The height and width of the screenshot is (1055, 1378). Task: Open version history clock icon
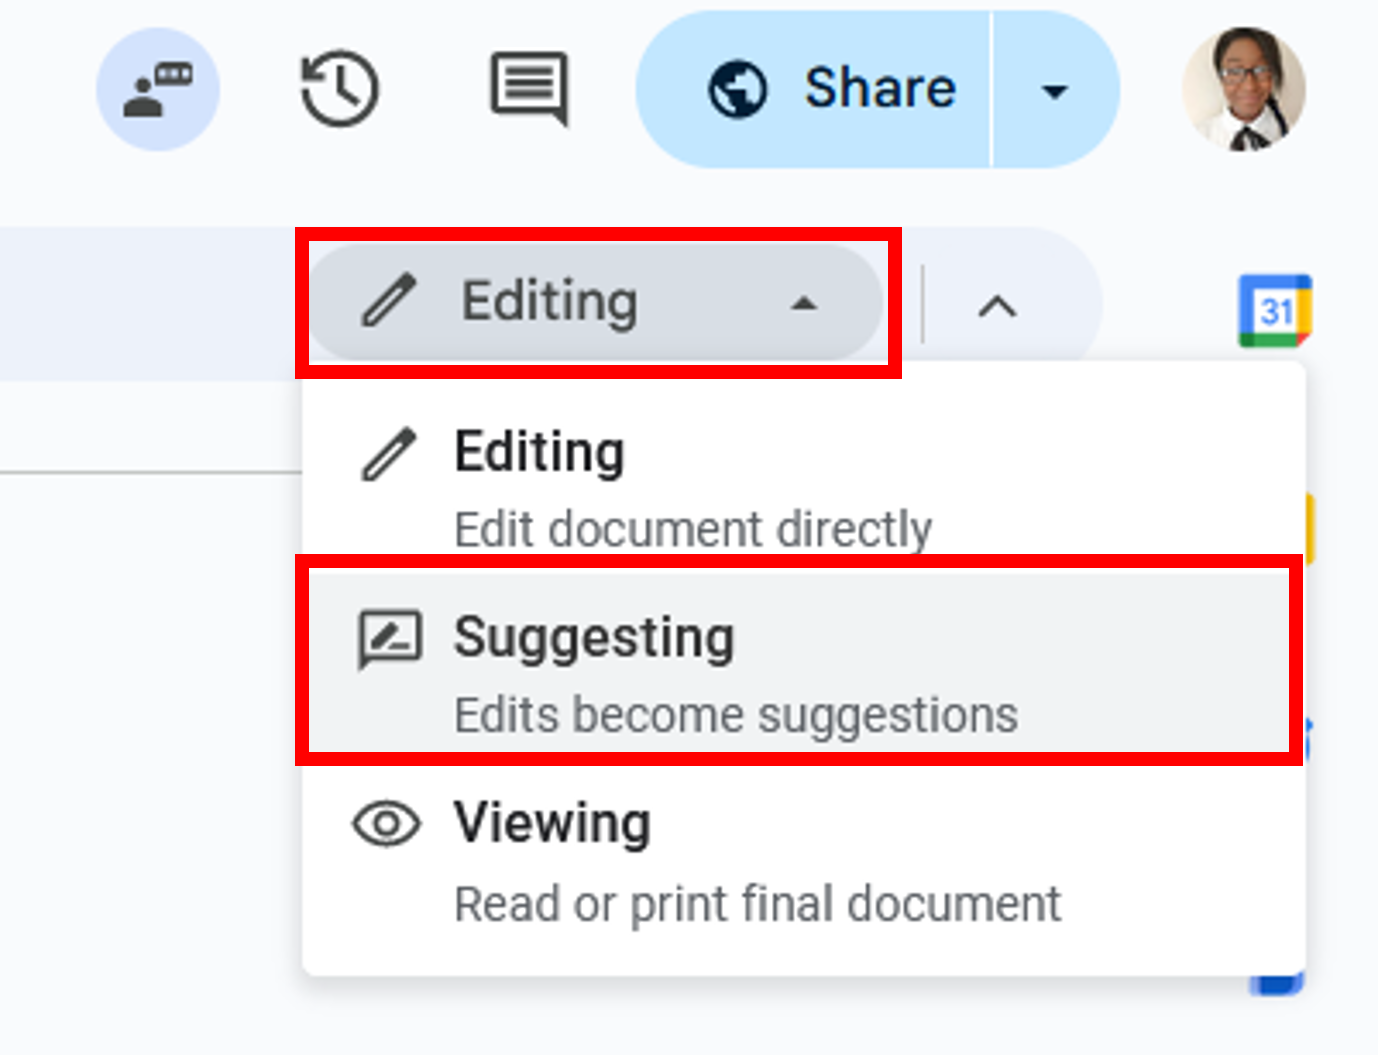[340, 89]
